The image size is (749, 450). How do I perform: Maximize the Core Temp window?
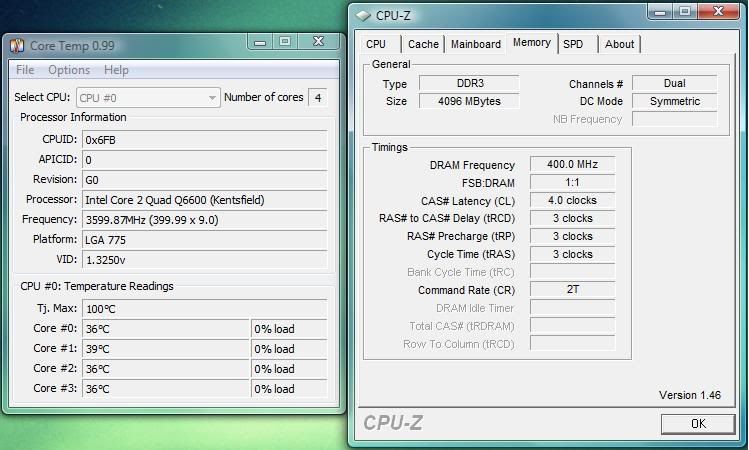[x=285, y=42]
